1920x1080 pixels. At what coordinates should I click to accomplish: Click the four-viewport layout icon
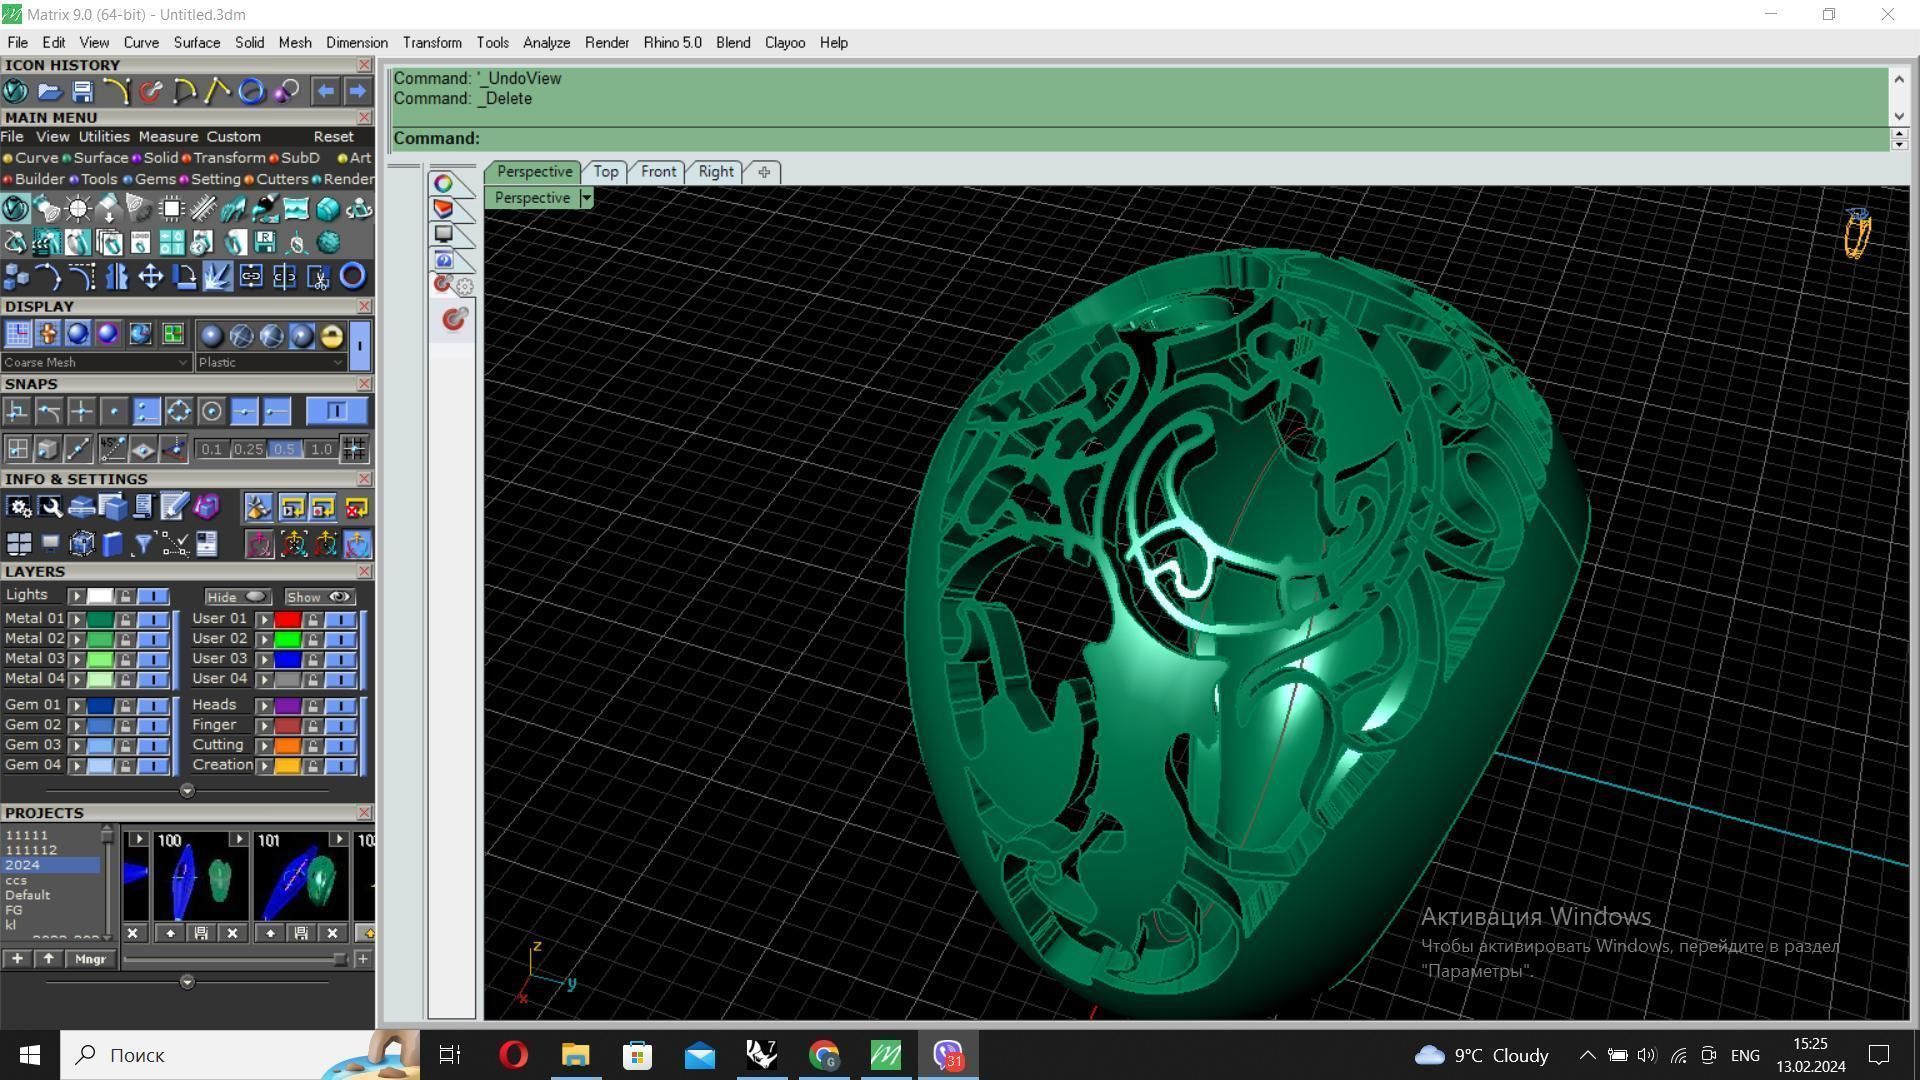pyautogui.click(x=19, y=544)
